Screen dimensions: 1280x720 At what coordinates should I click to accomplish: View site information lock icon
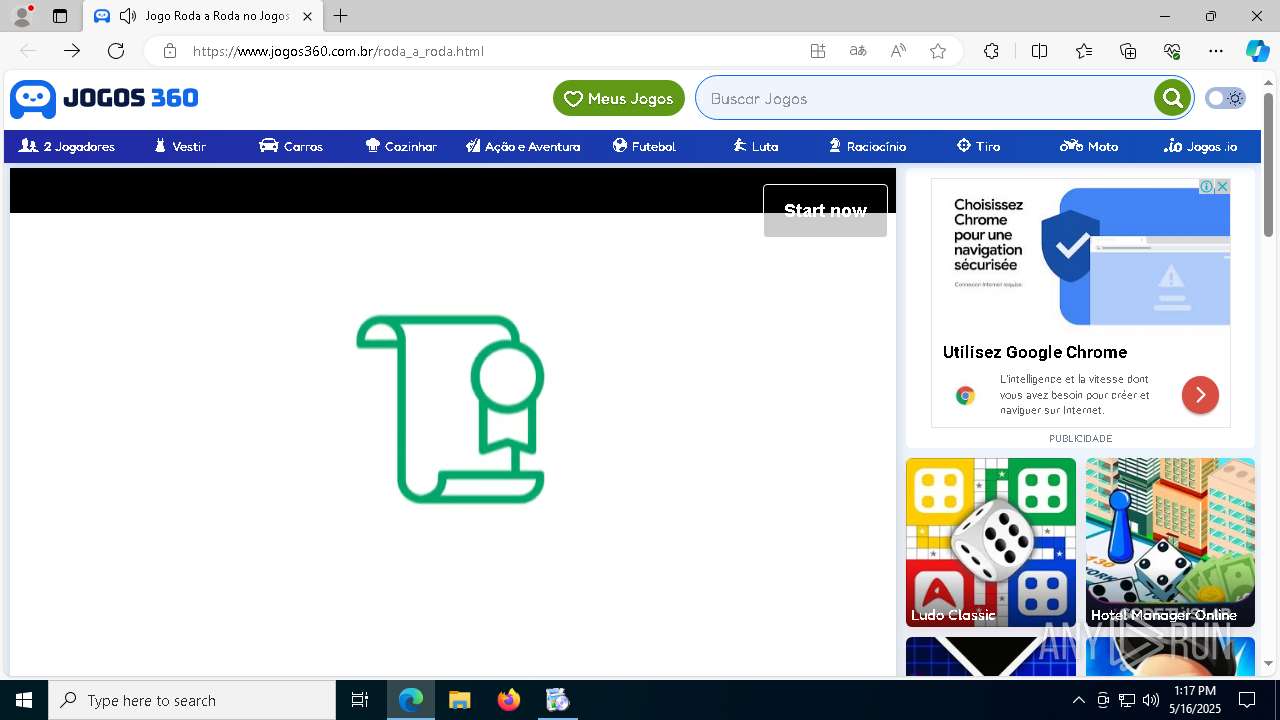click(170, 51)
